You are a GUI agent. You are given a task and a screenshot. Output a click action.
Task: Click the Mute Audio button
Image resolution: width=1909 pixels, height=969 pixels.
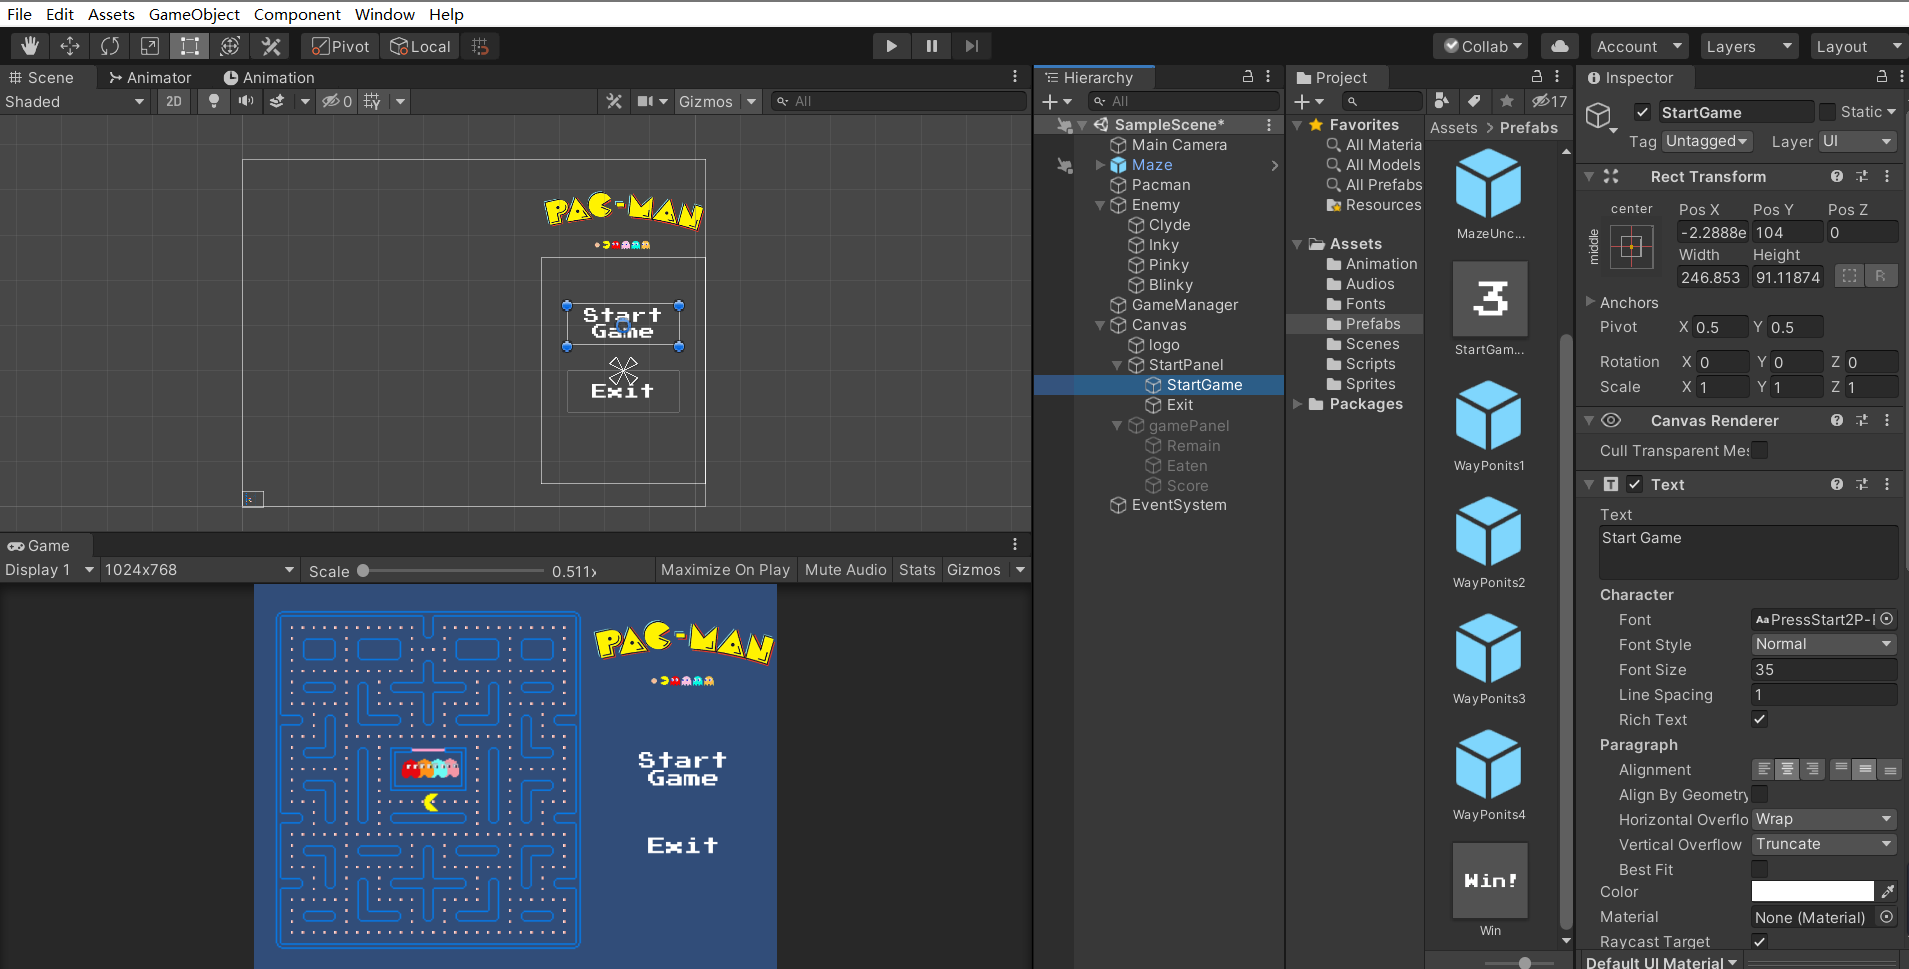[845, 569]
